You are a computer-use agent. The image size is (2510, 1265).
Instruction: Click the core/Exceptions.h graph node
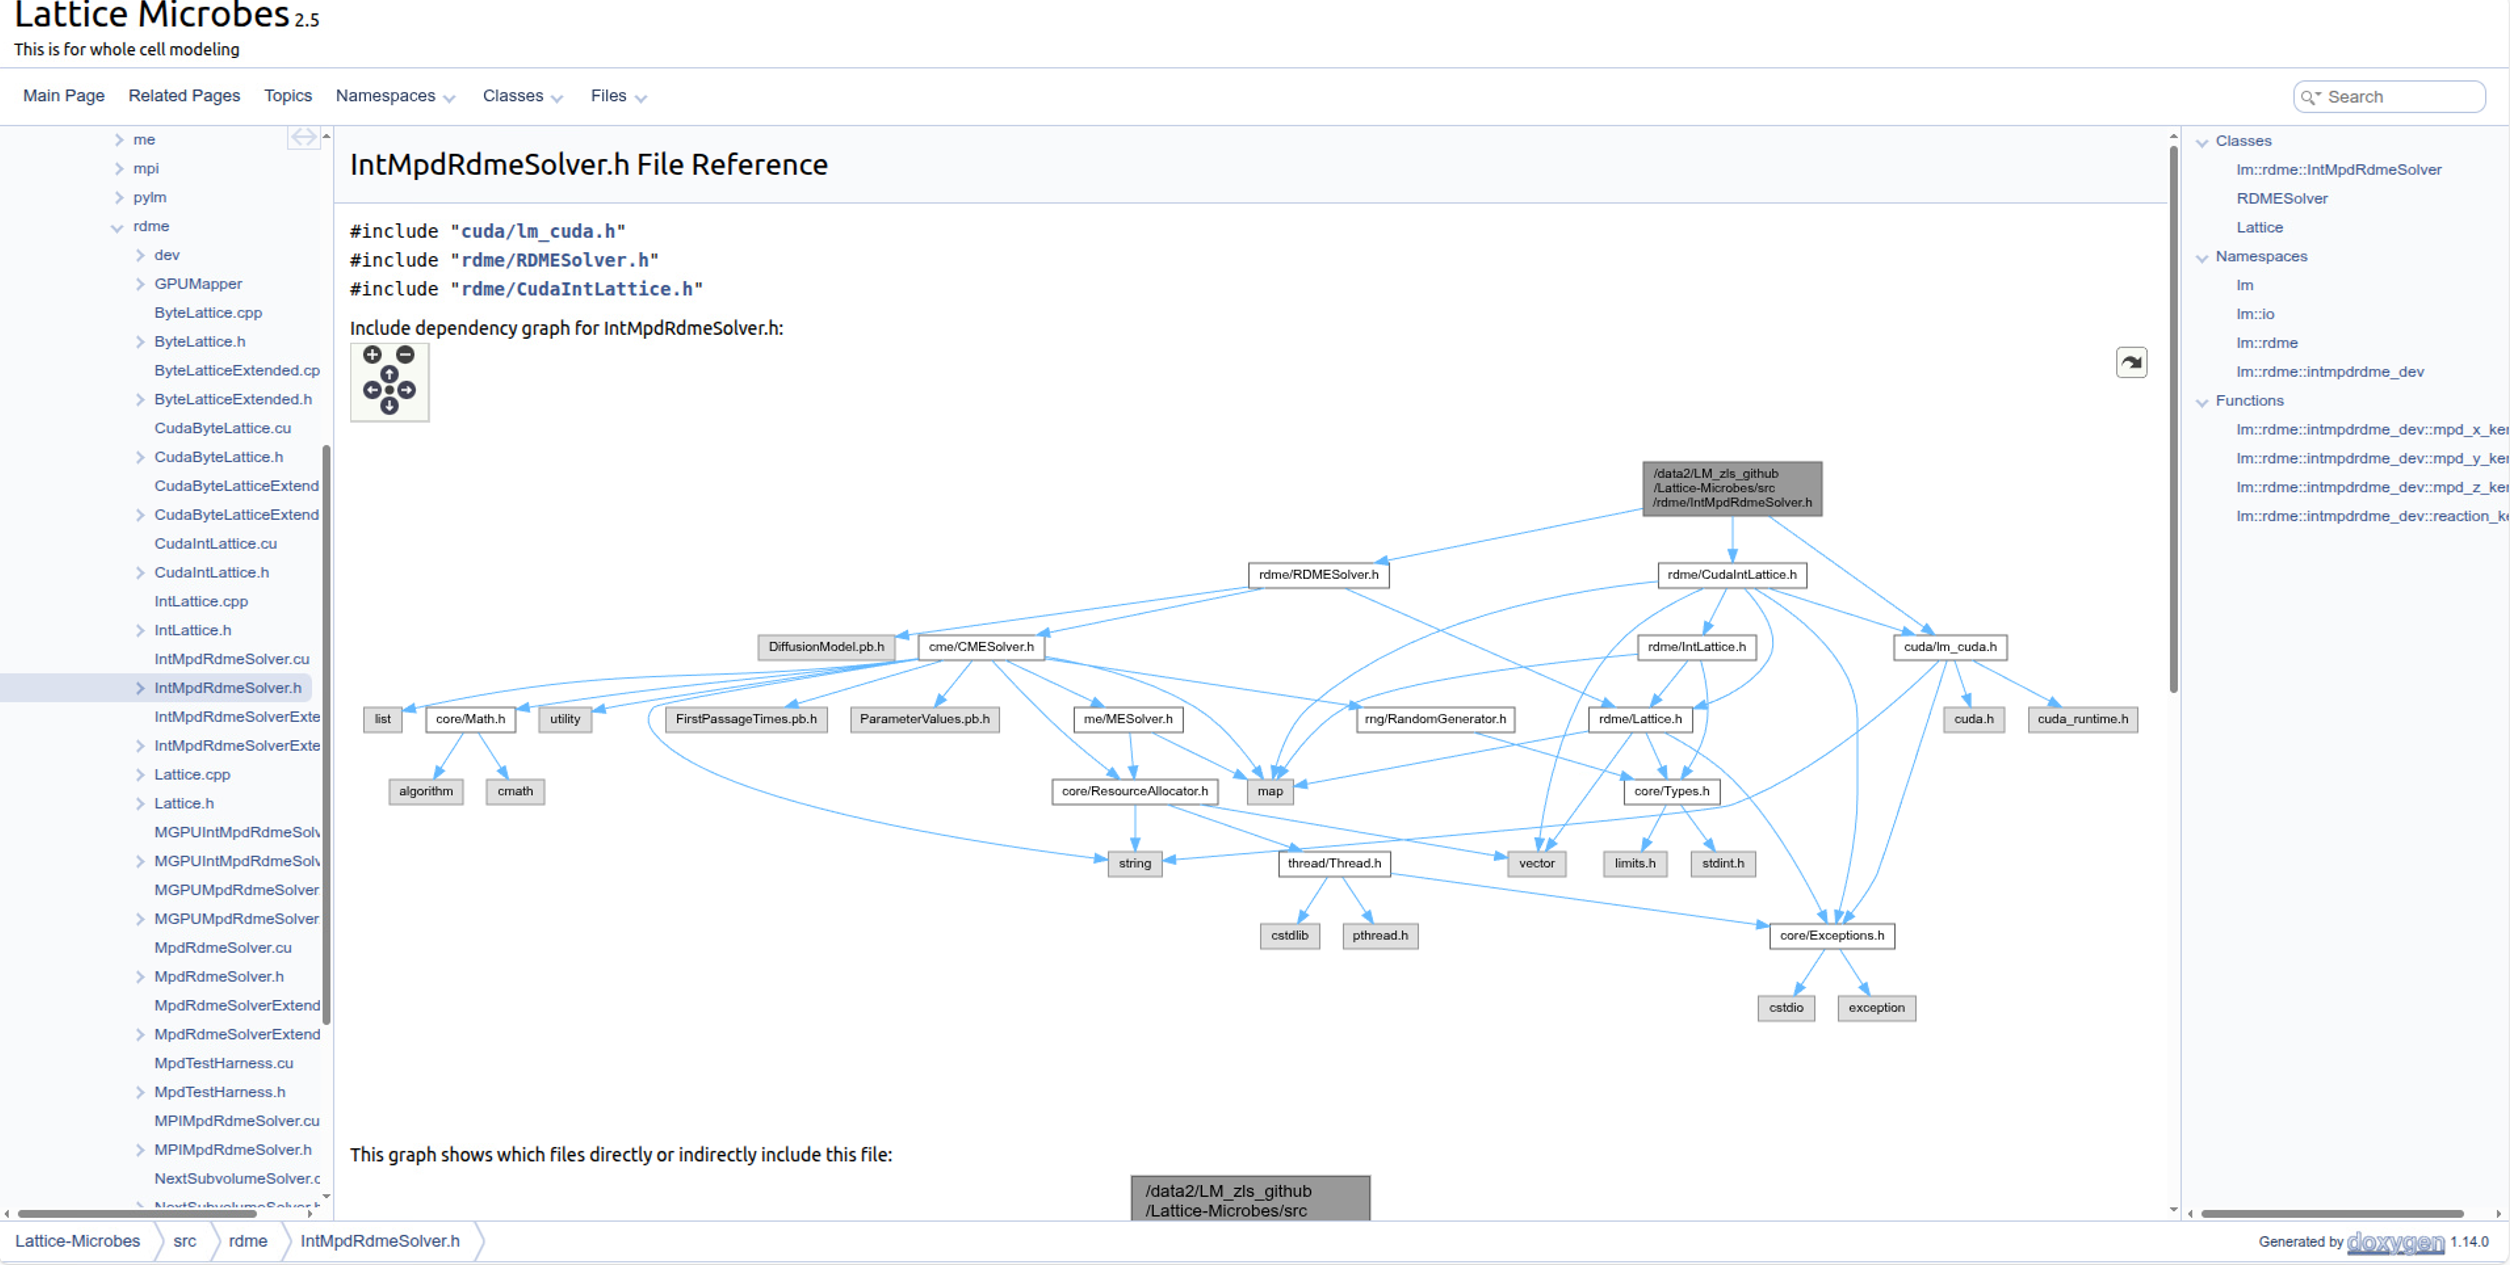coord(1831,936)
